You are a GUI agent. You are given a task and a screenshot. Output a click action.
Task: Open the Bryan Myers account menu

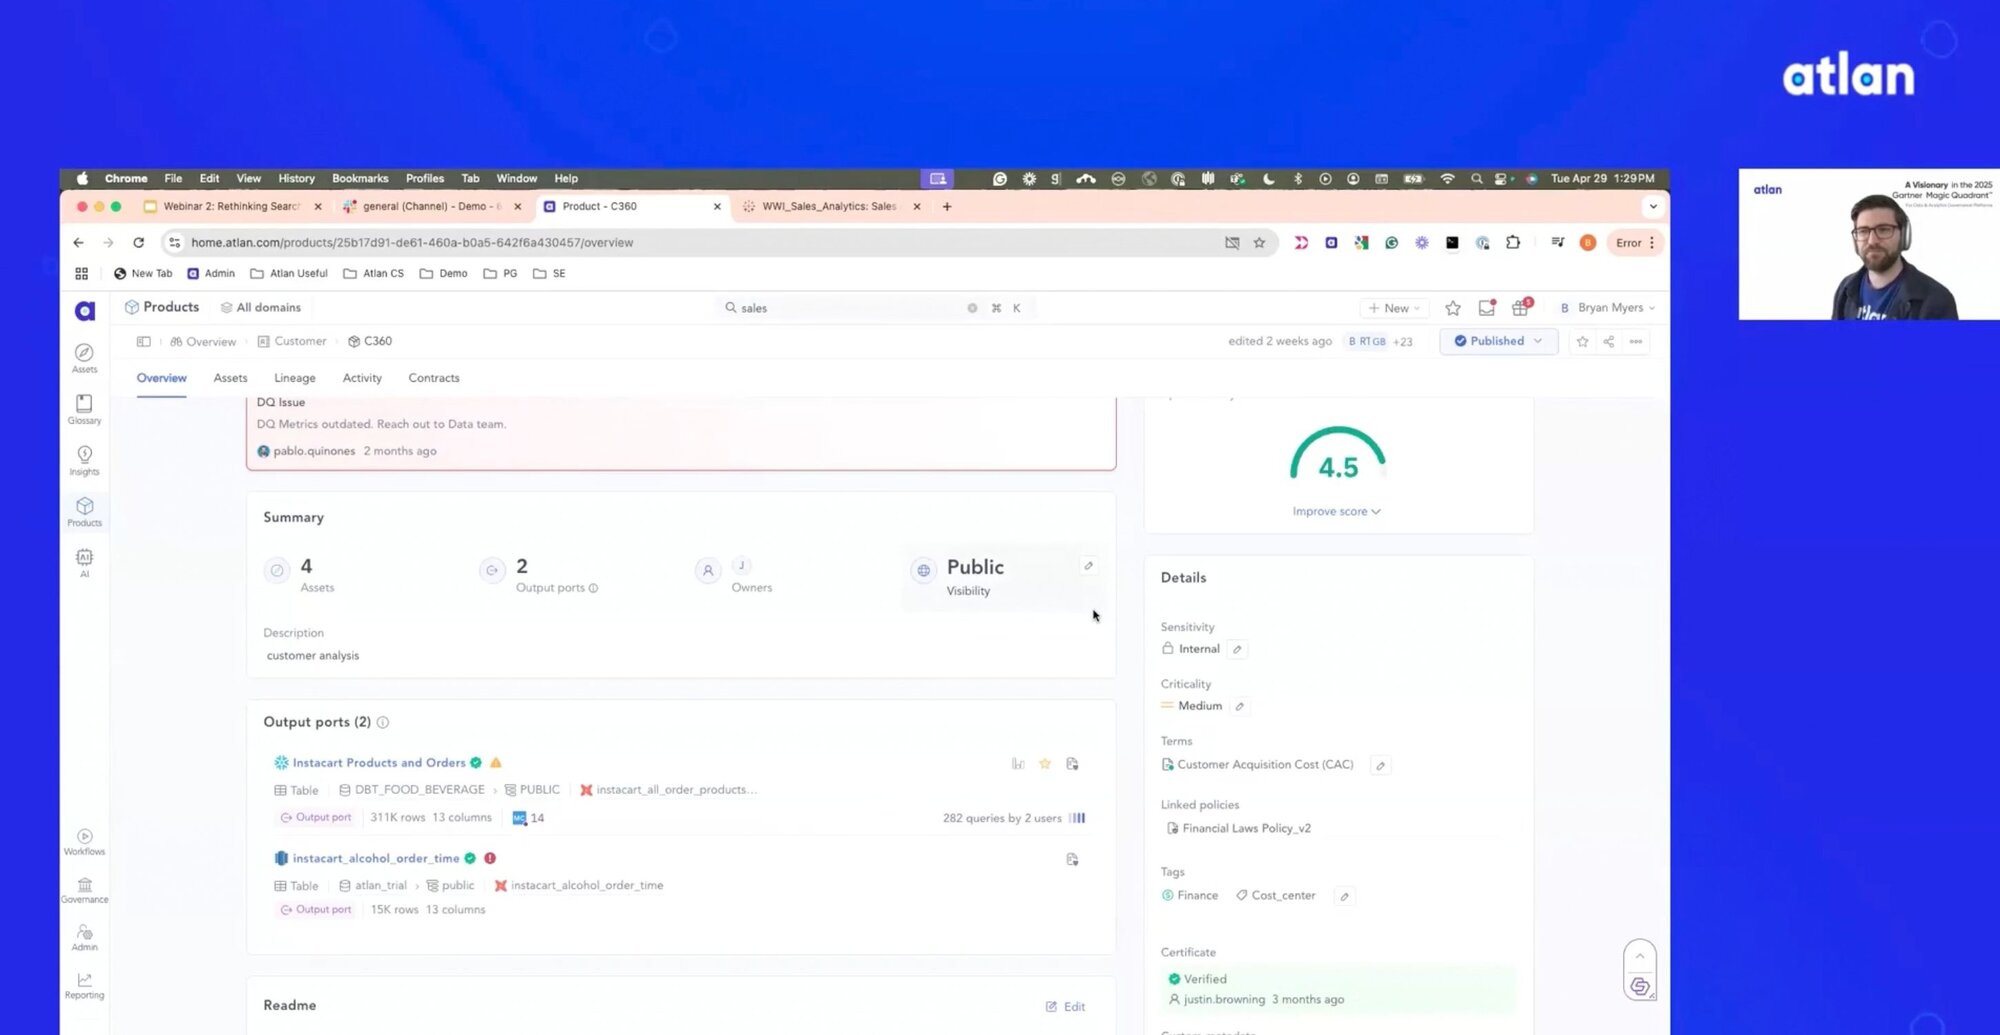click(1609, 308)
